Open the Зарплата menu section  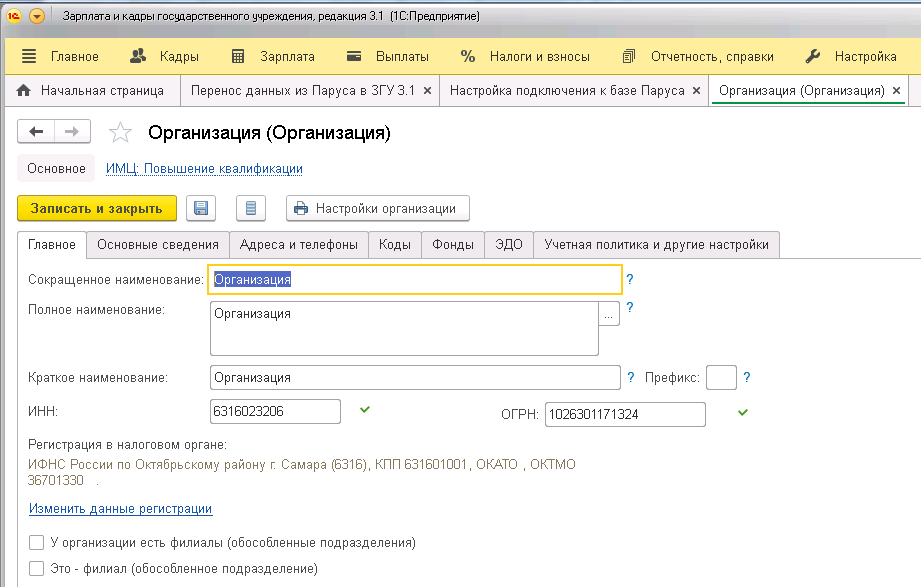coord(273,56)
